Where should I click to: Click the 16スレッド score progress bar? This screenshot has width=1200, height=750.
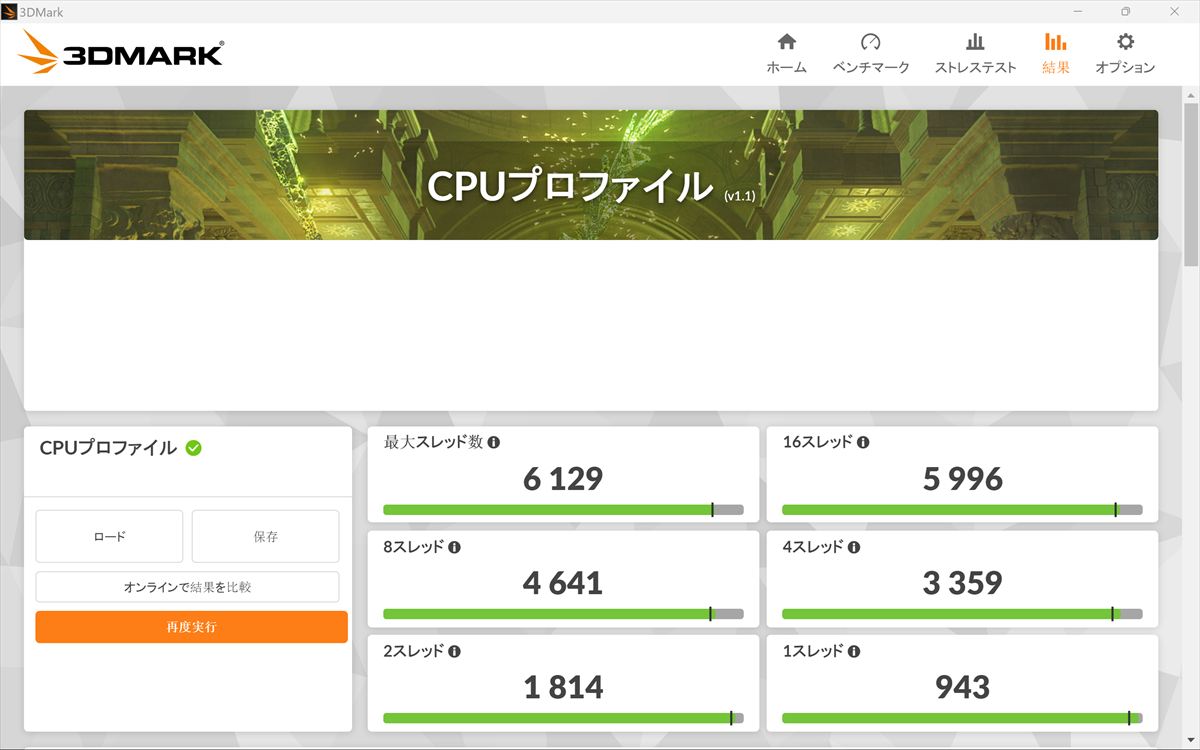962,509
